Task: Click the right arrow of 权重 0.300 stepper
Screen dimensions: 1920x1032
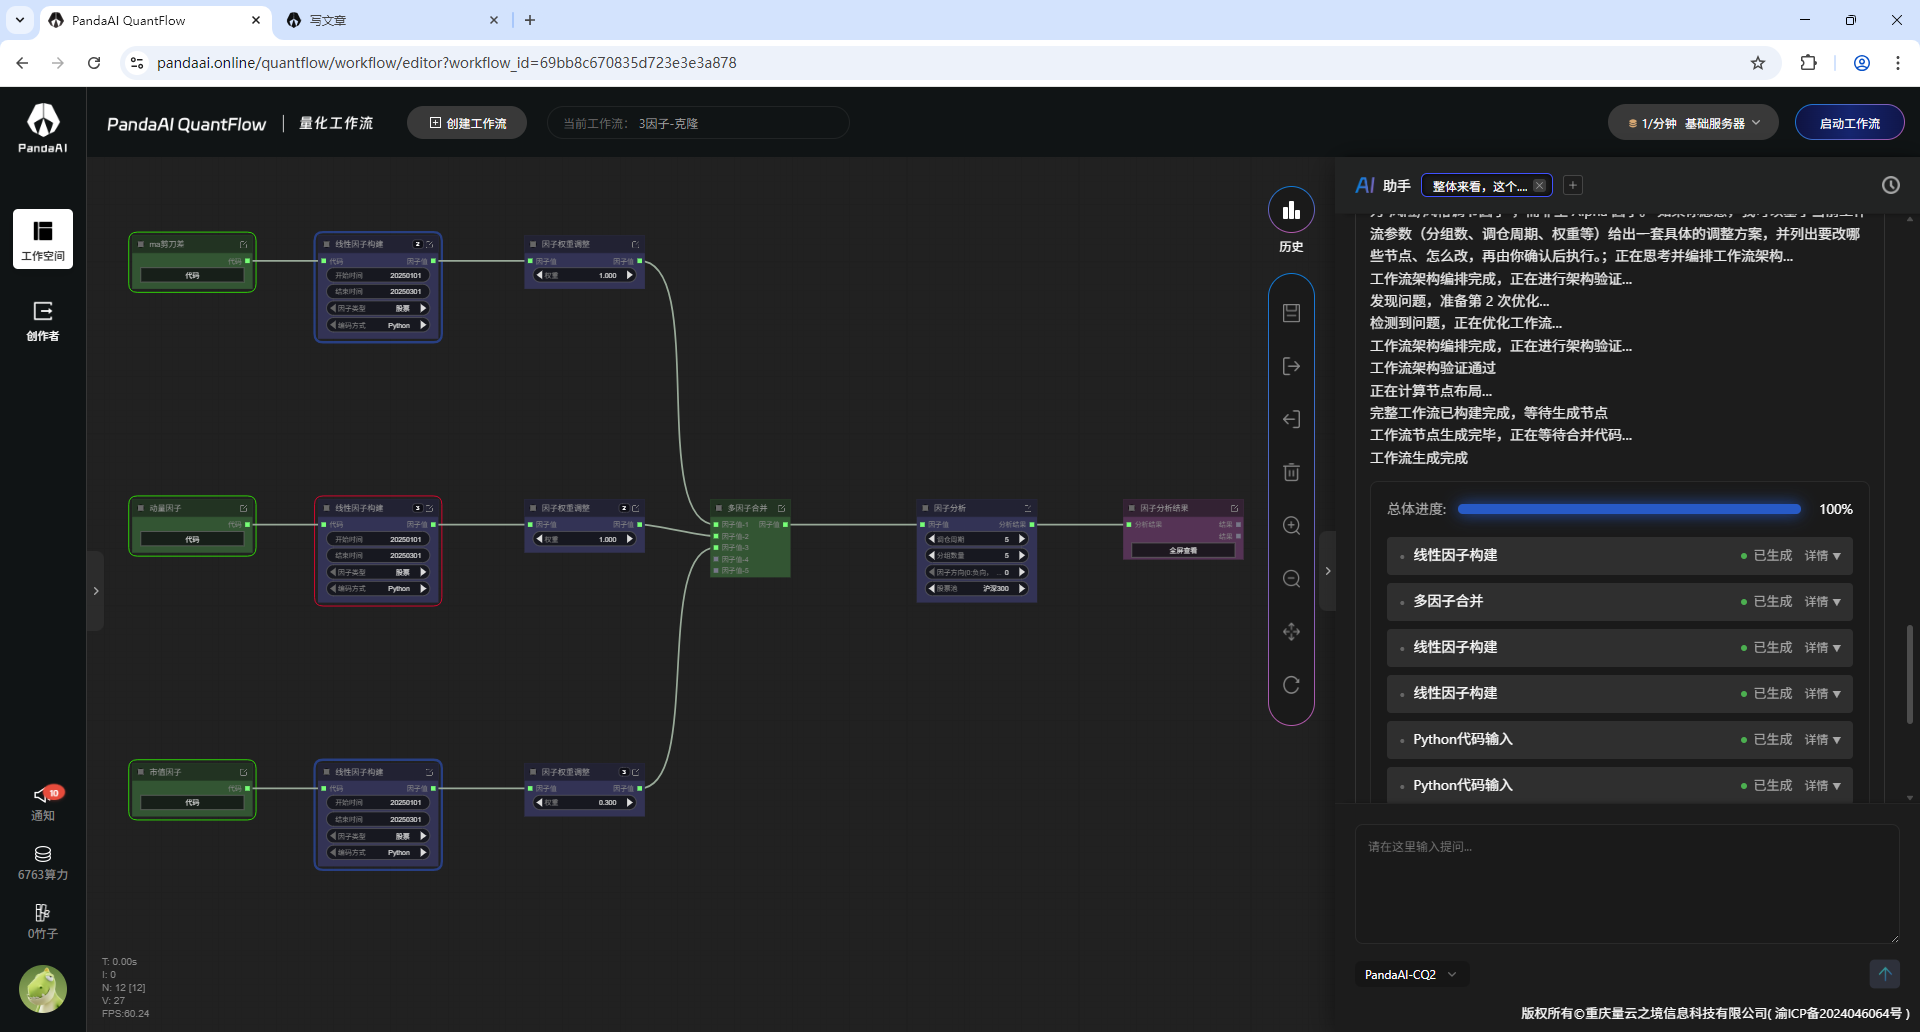Action: (629, 802)
